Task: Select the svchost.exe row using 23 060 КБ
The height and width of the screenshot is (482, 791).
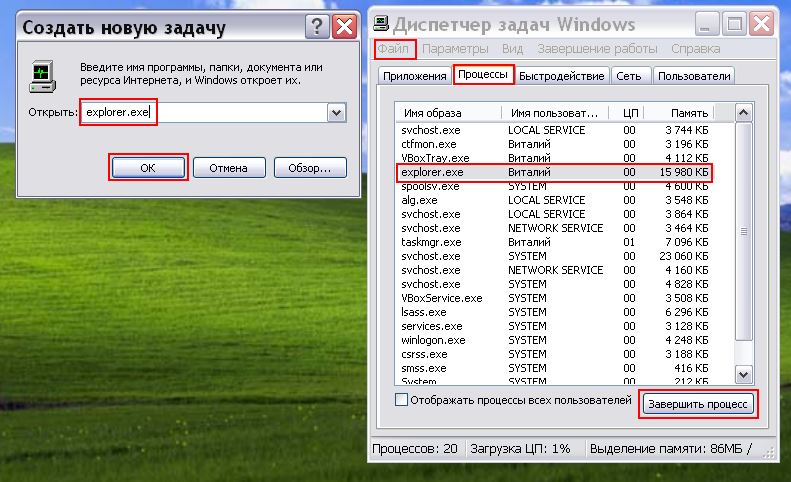Action: pyautogui.click(x=554, y=256)
